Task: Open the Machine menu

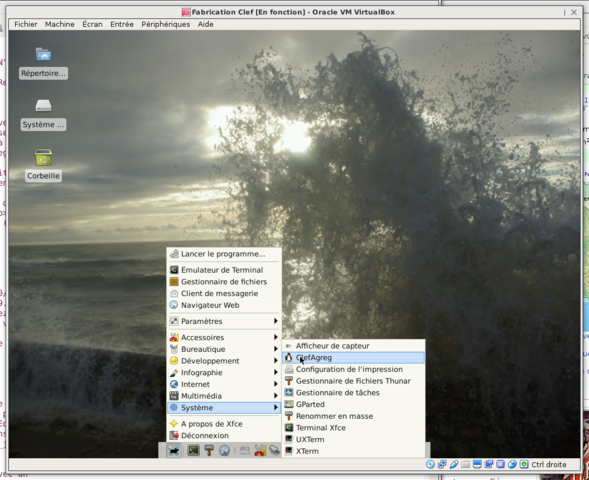Action: point(59,24)
